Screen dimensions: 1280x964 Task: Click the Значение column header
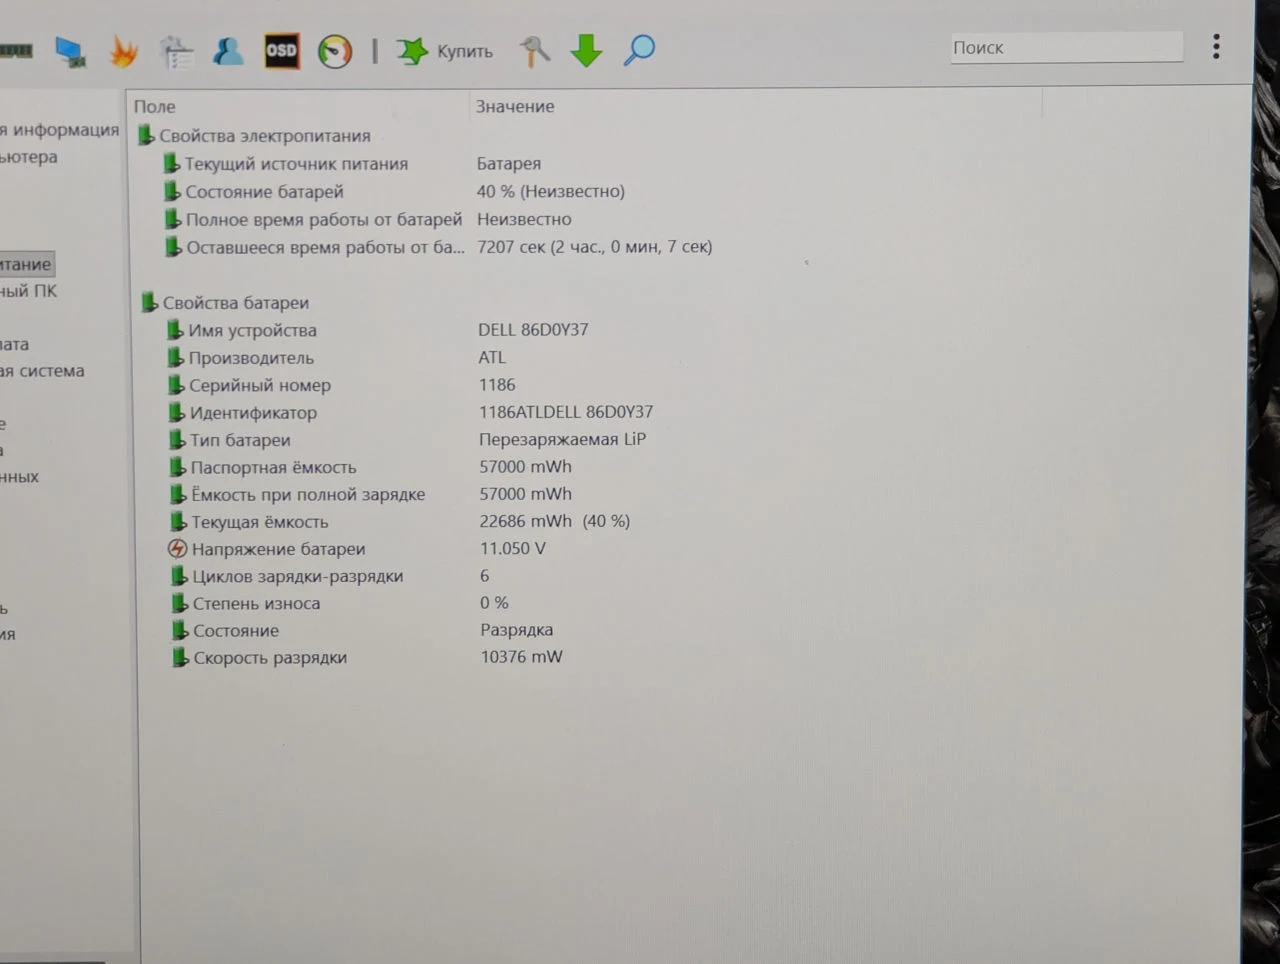(515, 106)
